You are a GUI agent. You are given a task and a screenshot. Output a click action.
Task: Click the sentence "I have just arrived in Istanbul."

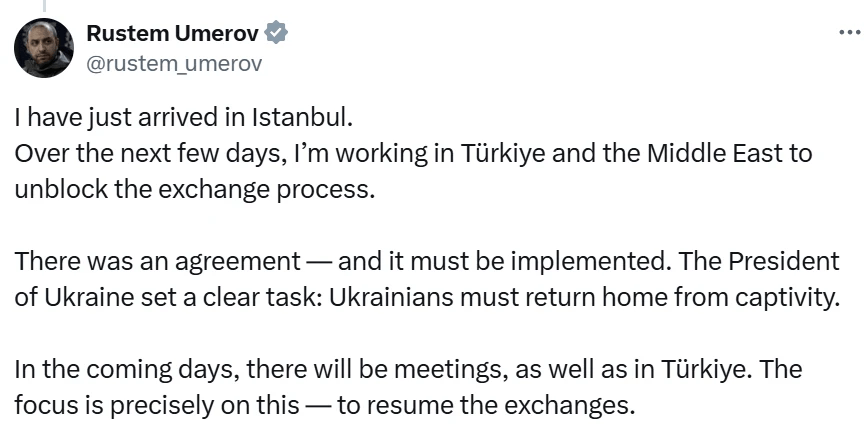point(184,117)
